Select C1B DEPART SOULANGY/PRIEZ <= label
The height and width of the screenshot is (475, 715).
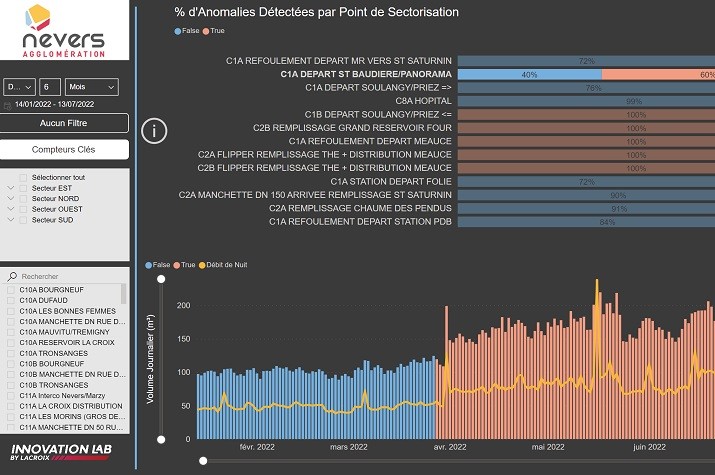(x=378, y=114)
